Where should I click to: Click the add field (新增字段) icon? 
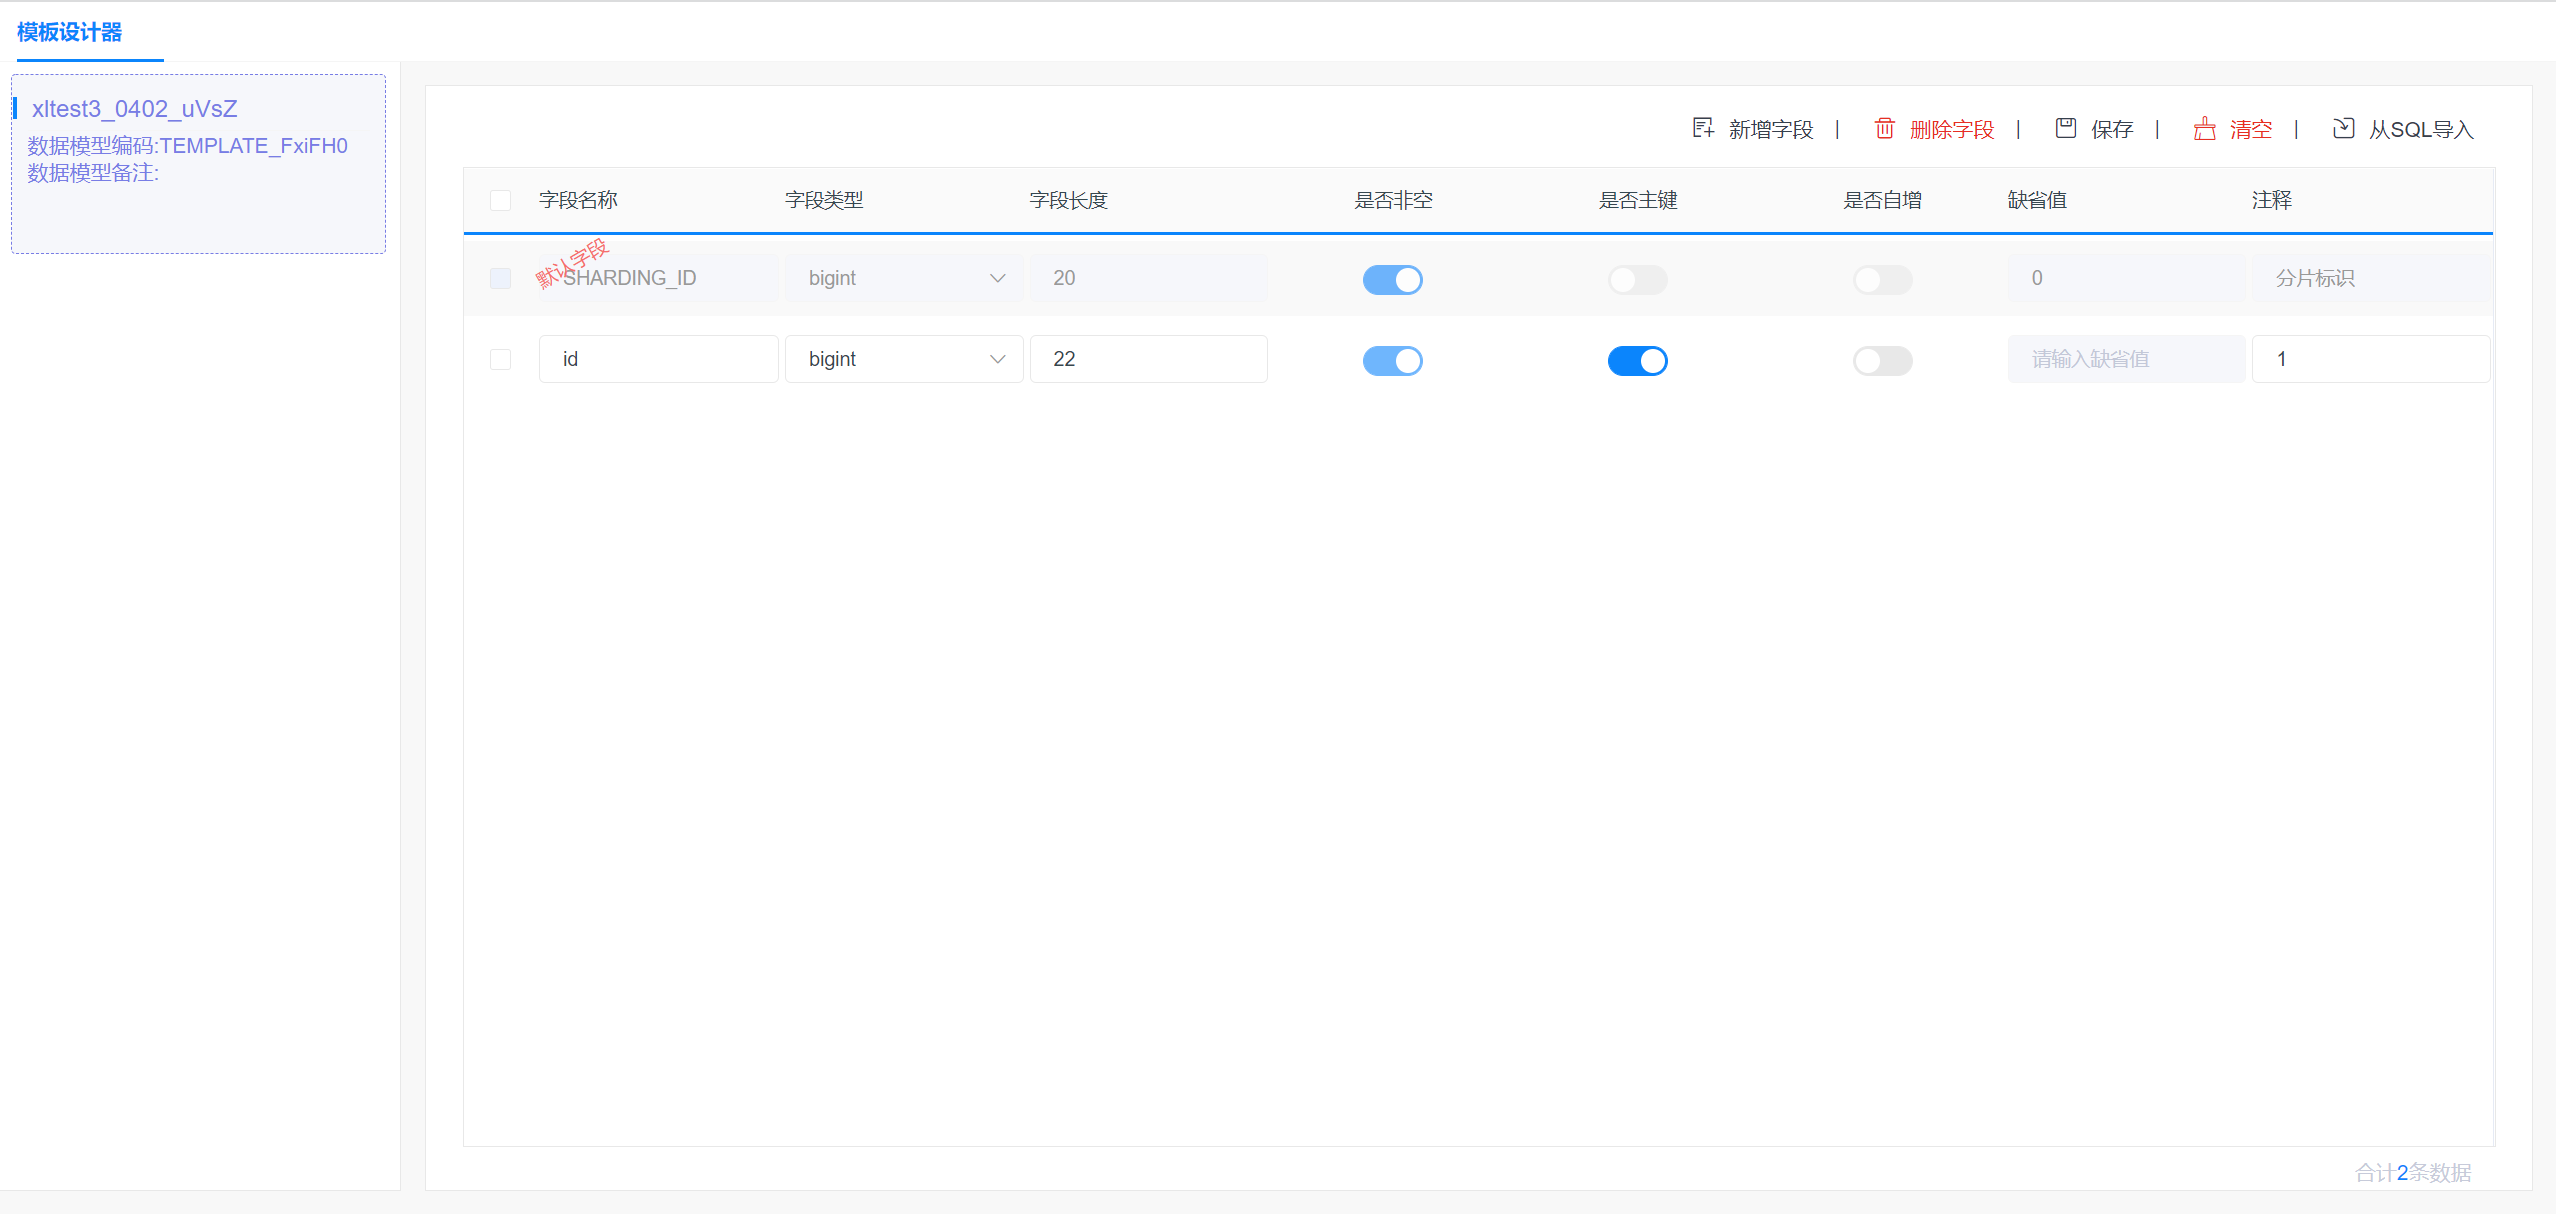pyautogui.click(x=1703, y=128)
